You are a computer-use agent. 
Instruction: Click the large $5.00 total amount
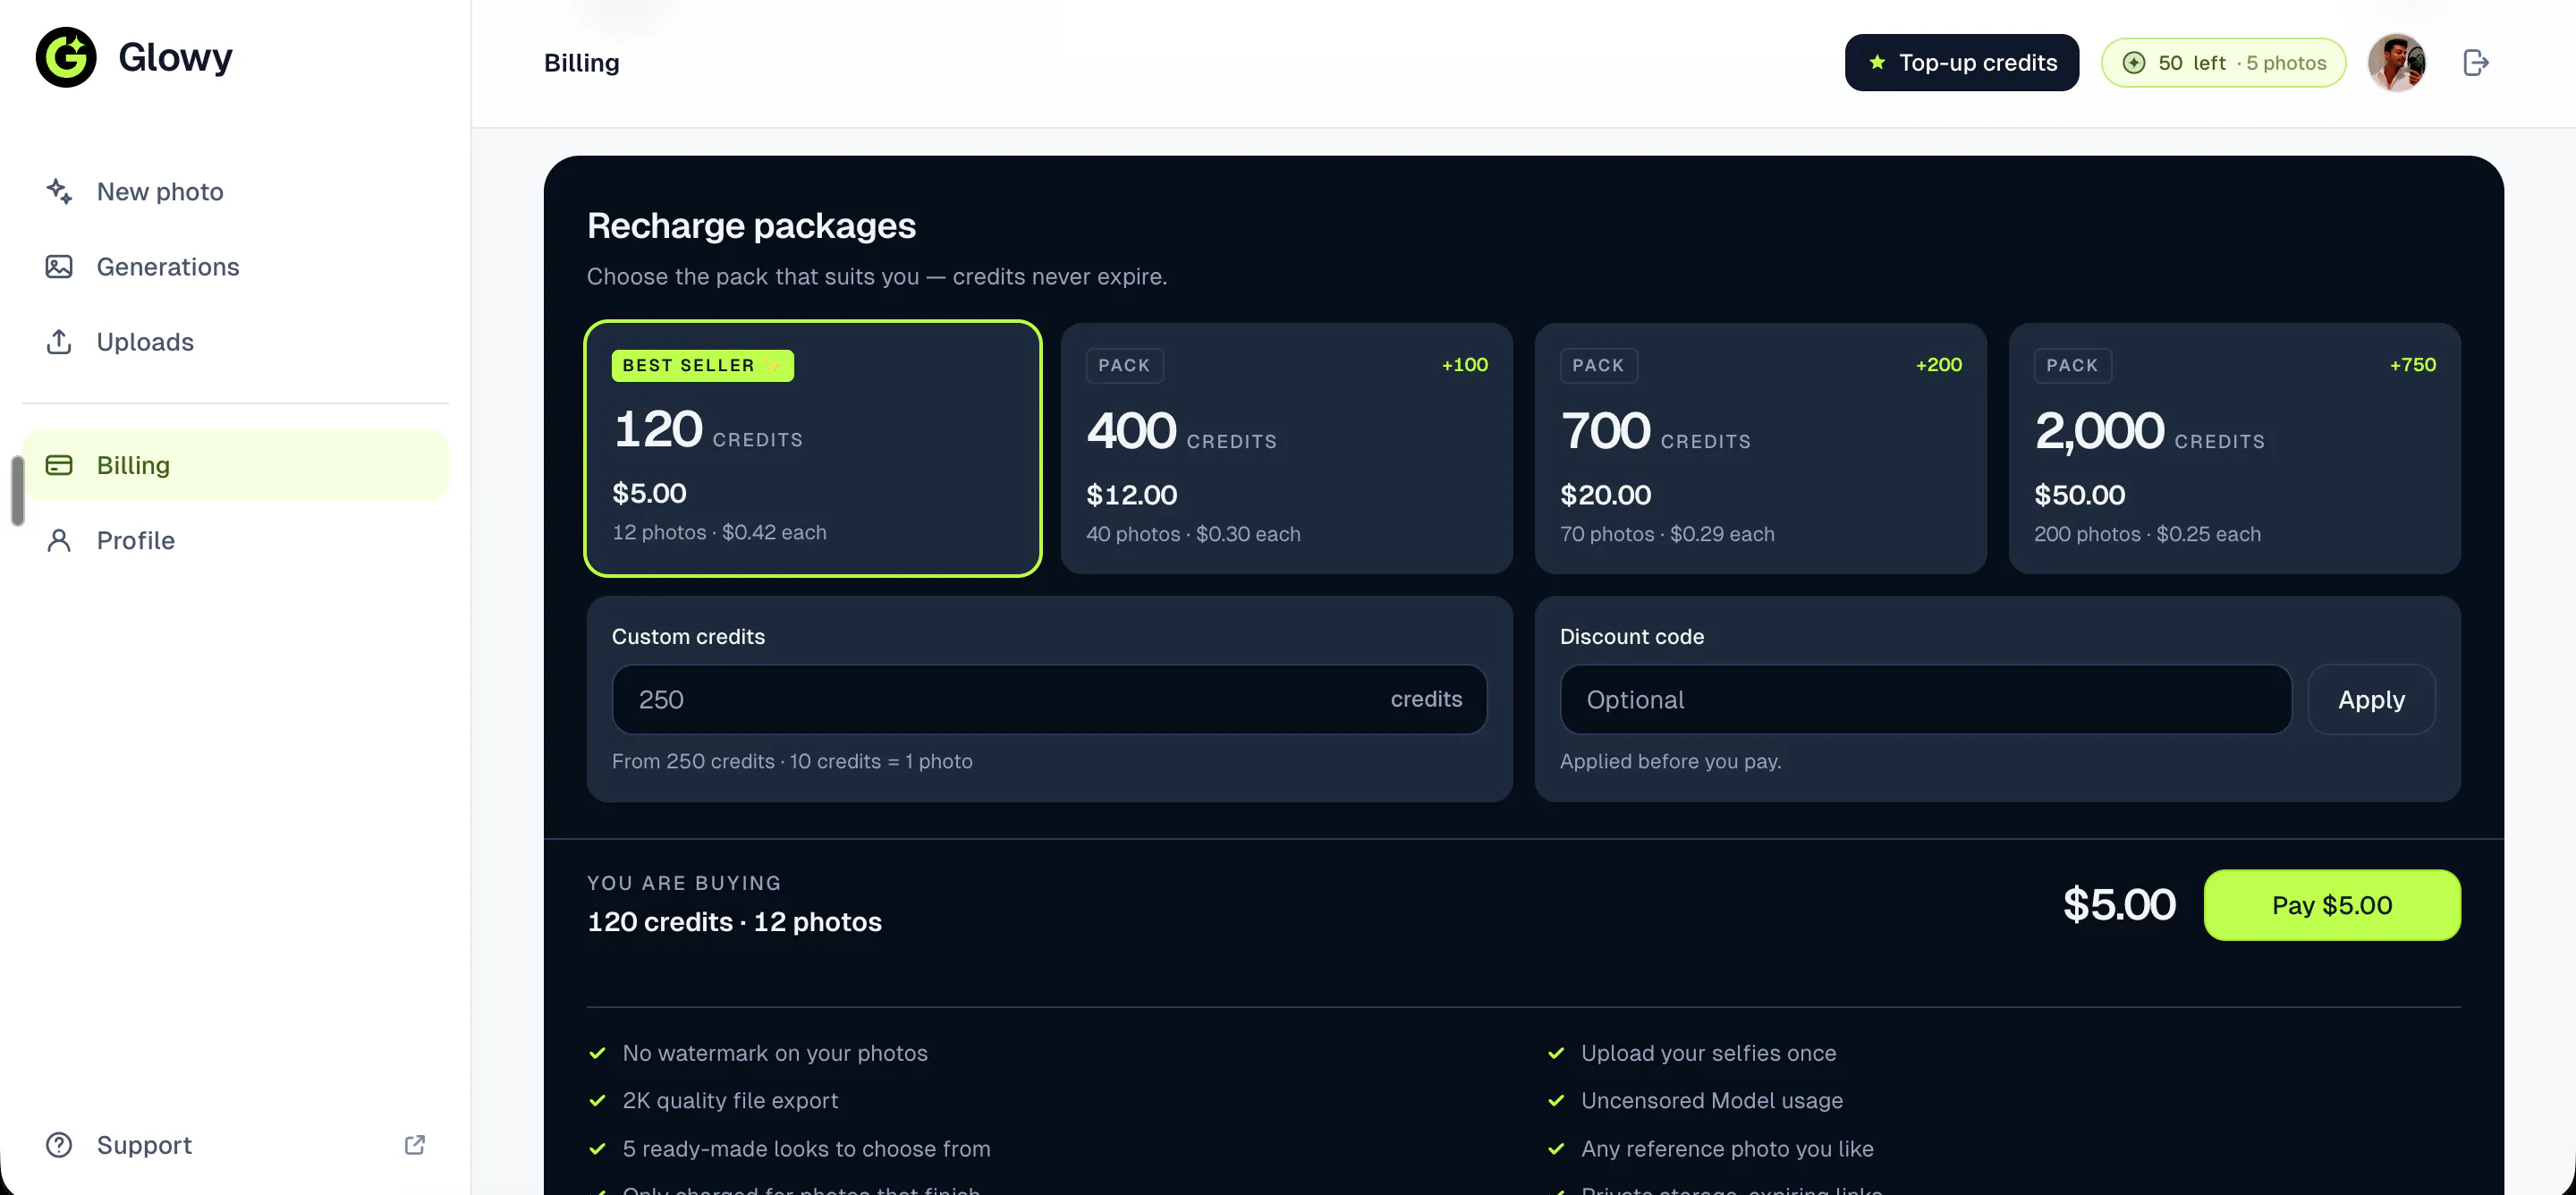2119,905
